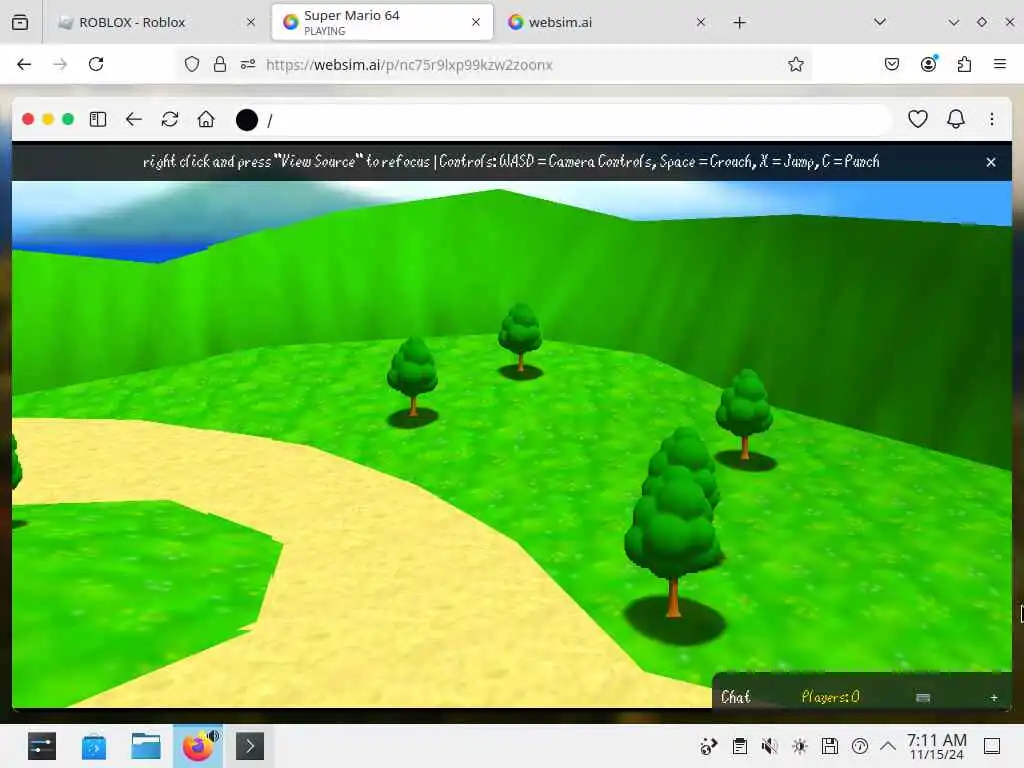Expand the list all tabs dropdown
The height and width of the screenshot is (768, 1024).
tap(880, 22)
